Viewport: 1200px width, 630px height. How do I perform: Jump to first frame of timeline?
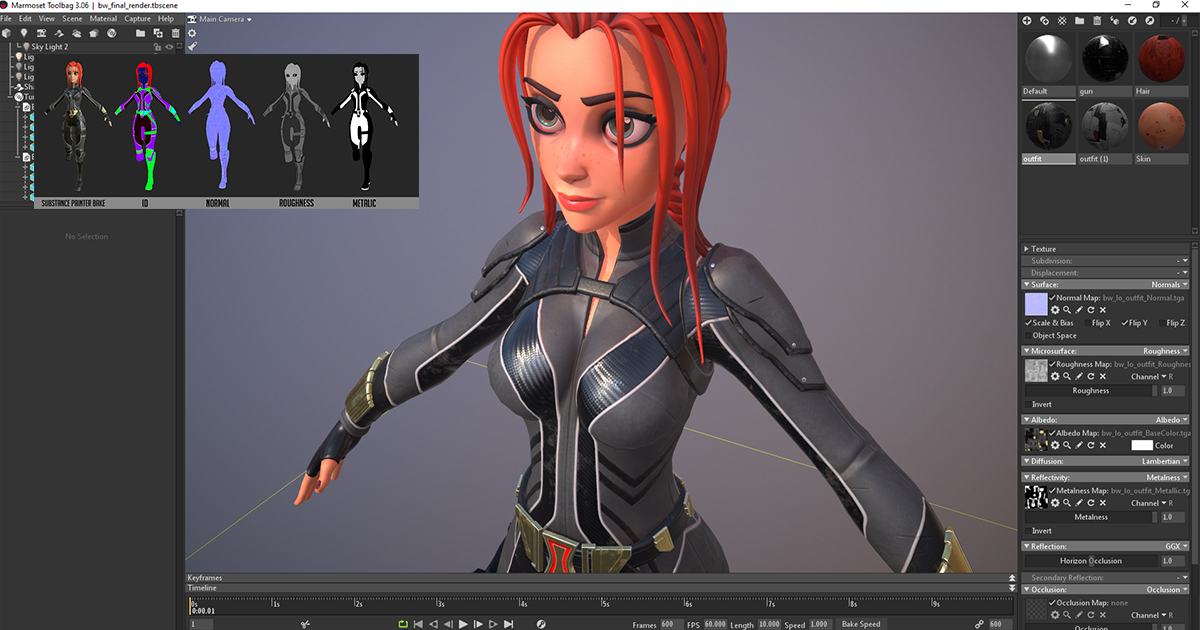tap(418, 624)
